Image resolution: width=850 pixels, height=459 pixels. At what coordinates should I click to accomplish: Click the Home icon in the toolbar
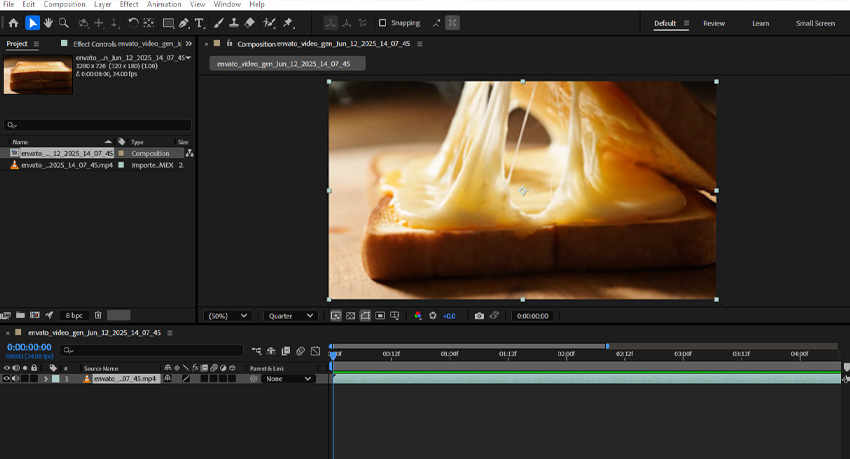pyautogui.click(x=13, y=23)
